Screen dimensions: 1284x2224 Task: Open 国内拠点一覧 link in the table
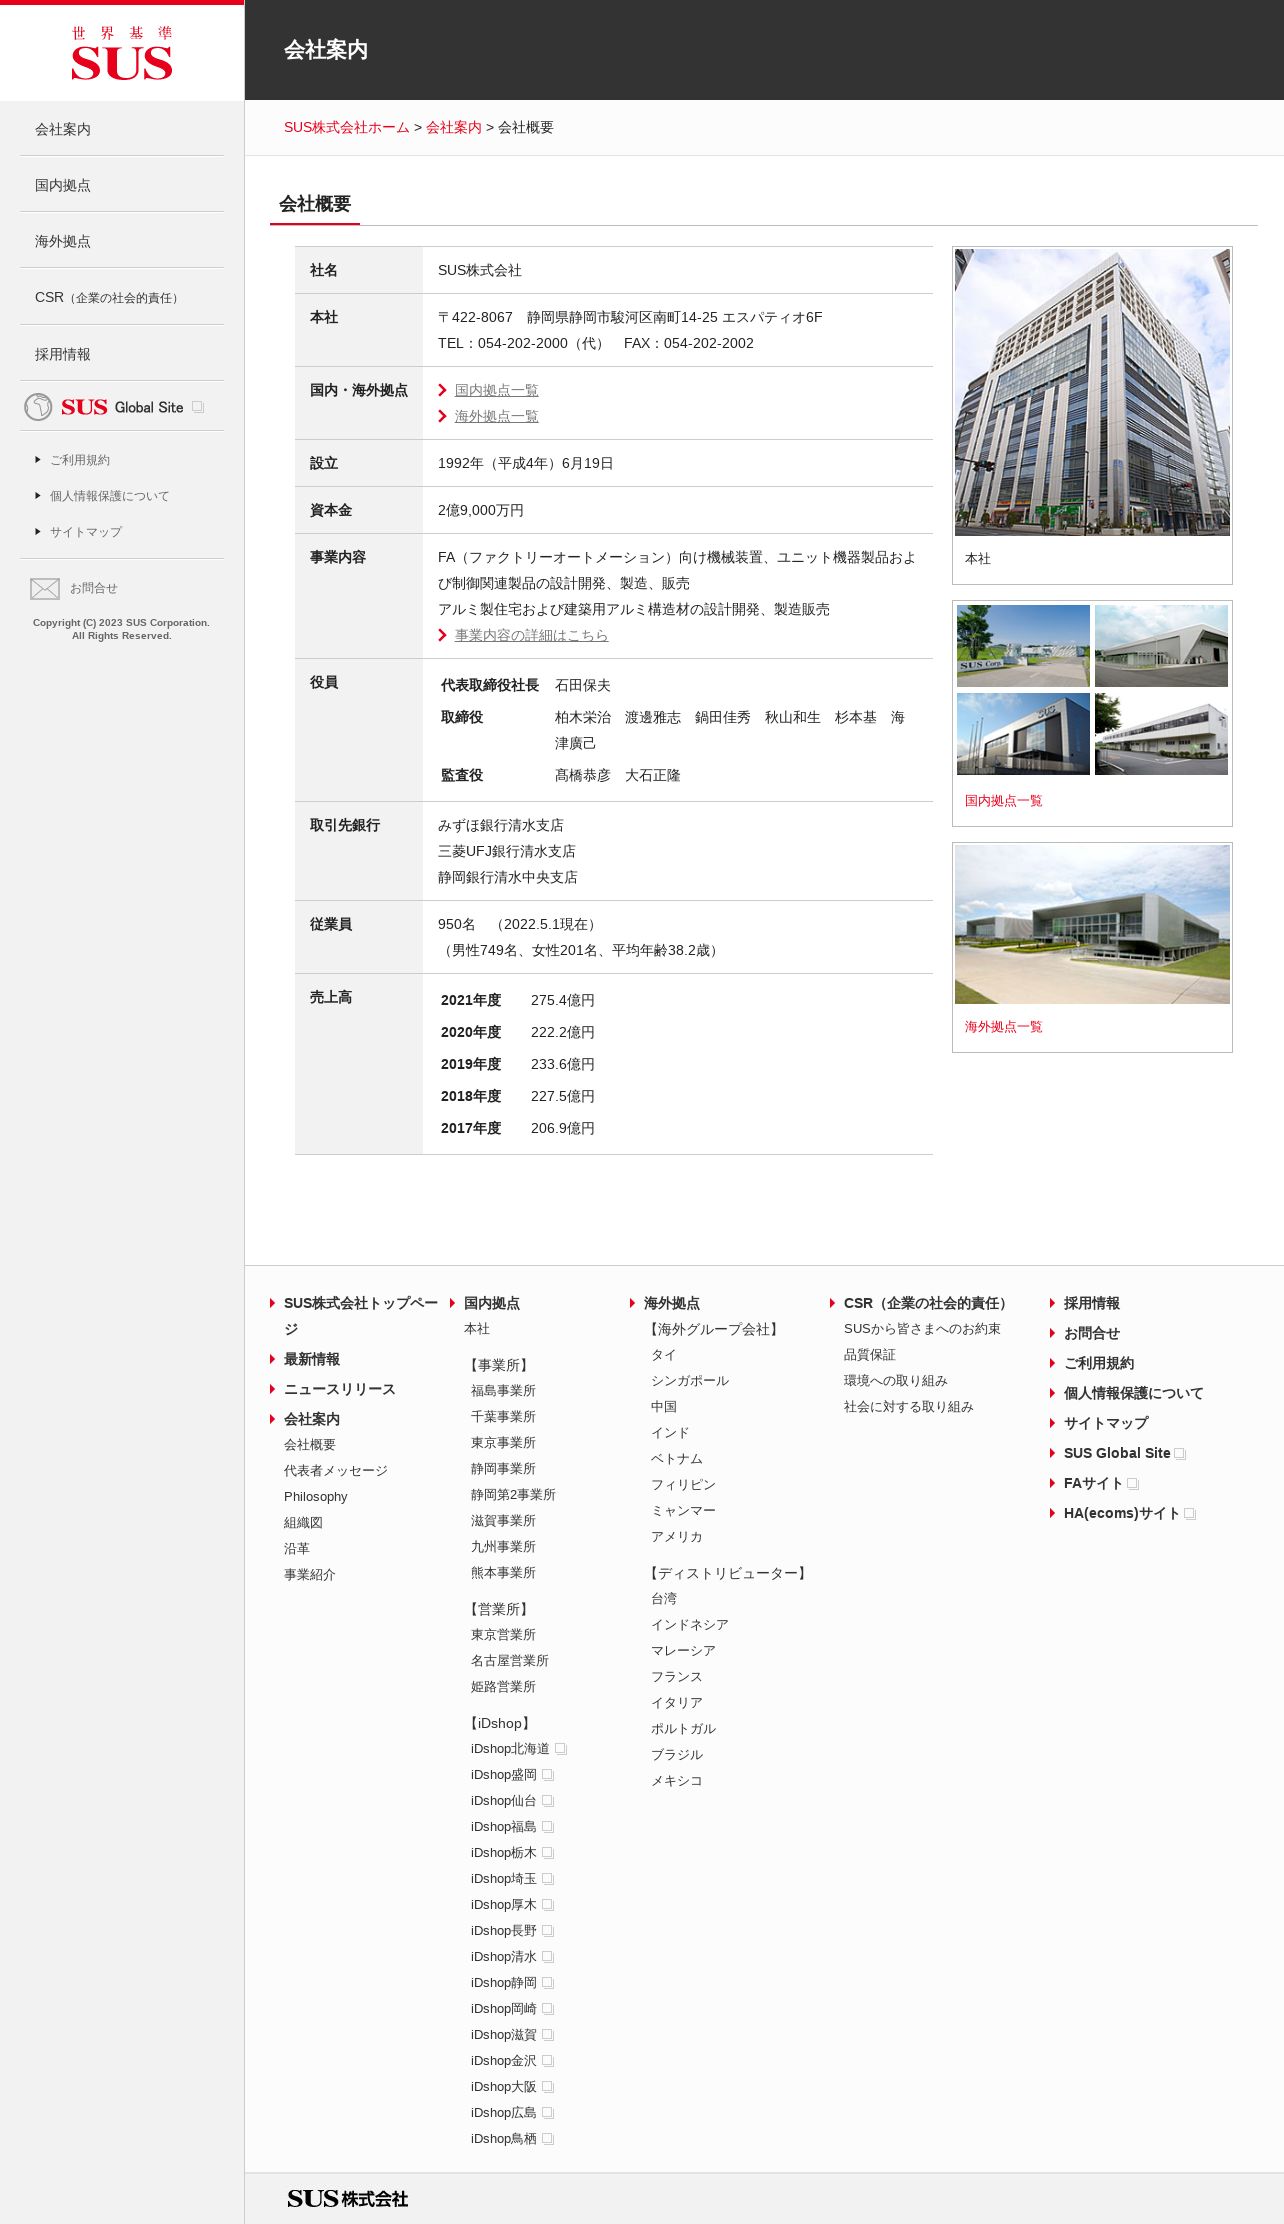pyautogui.click(x=497, y=390)
